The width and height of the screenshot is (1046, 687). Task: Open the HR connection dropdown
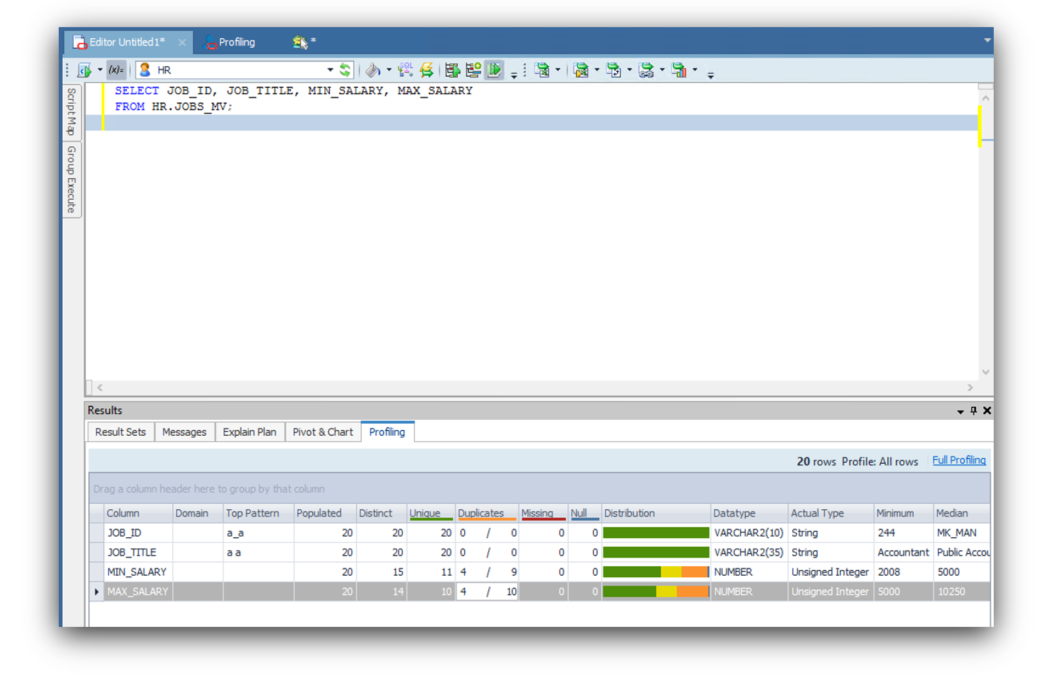tap(330, 70)
